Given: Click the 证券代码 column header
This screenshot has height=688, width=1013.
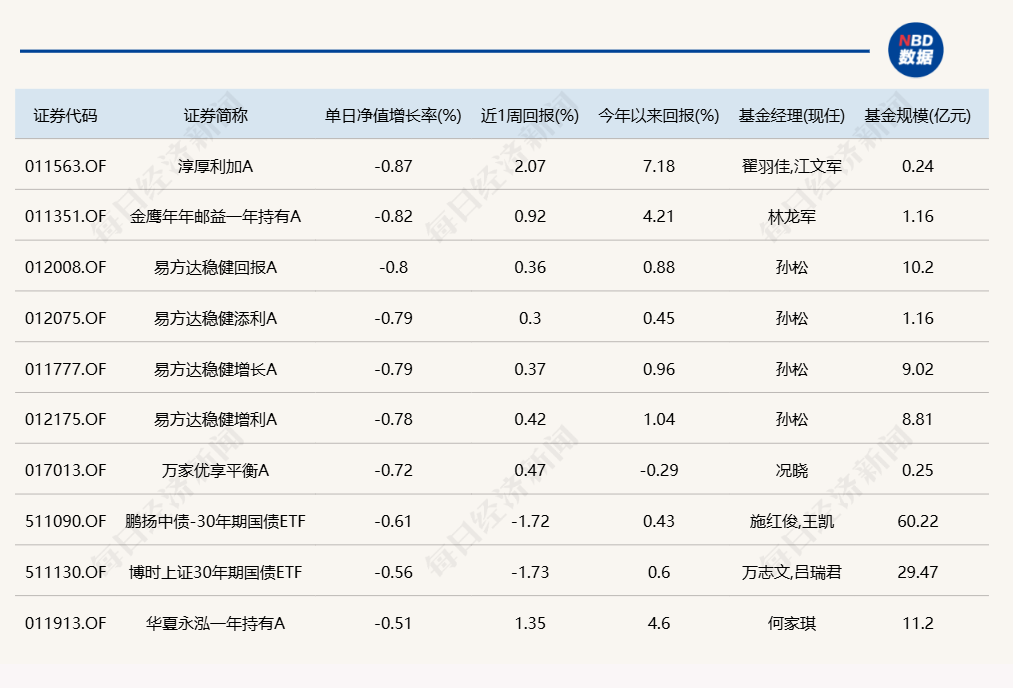Looking at the screenshot, I should [x=66, y=115].
